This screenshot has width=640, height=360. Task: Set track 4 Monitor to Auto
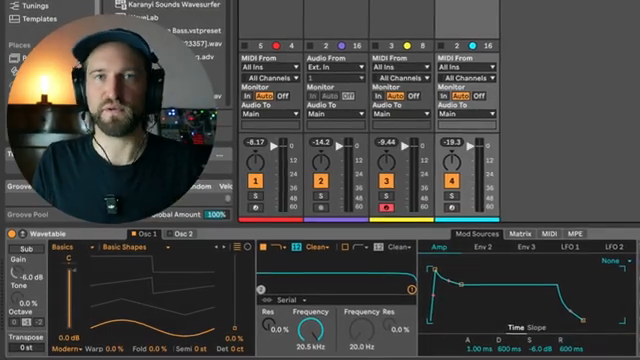460,96
